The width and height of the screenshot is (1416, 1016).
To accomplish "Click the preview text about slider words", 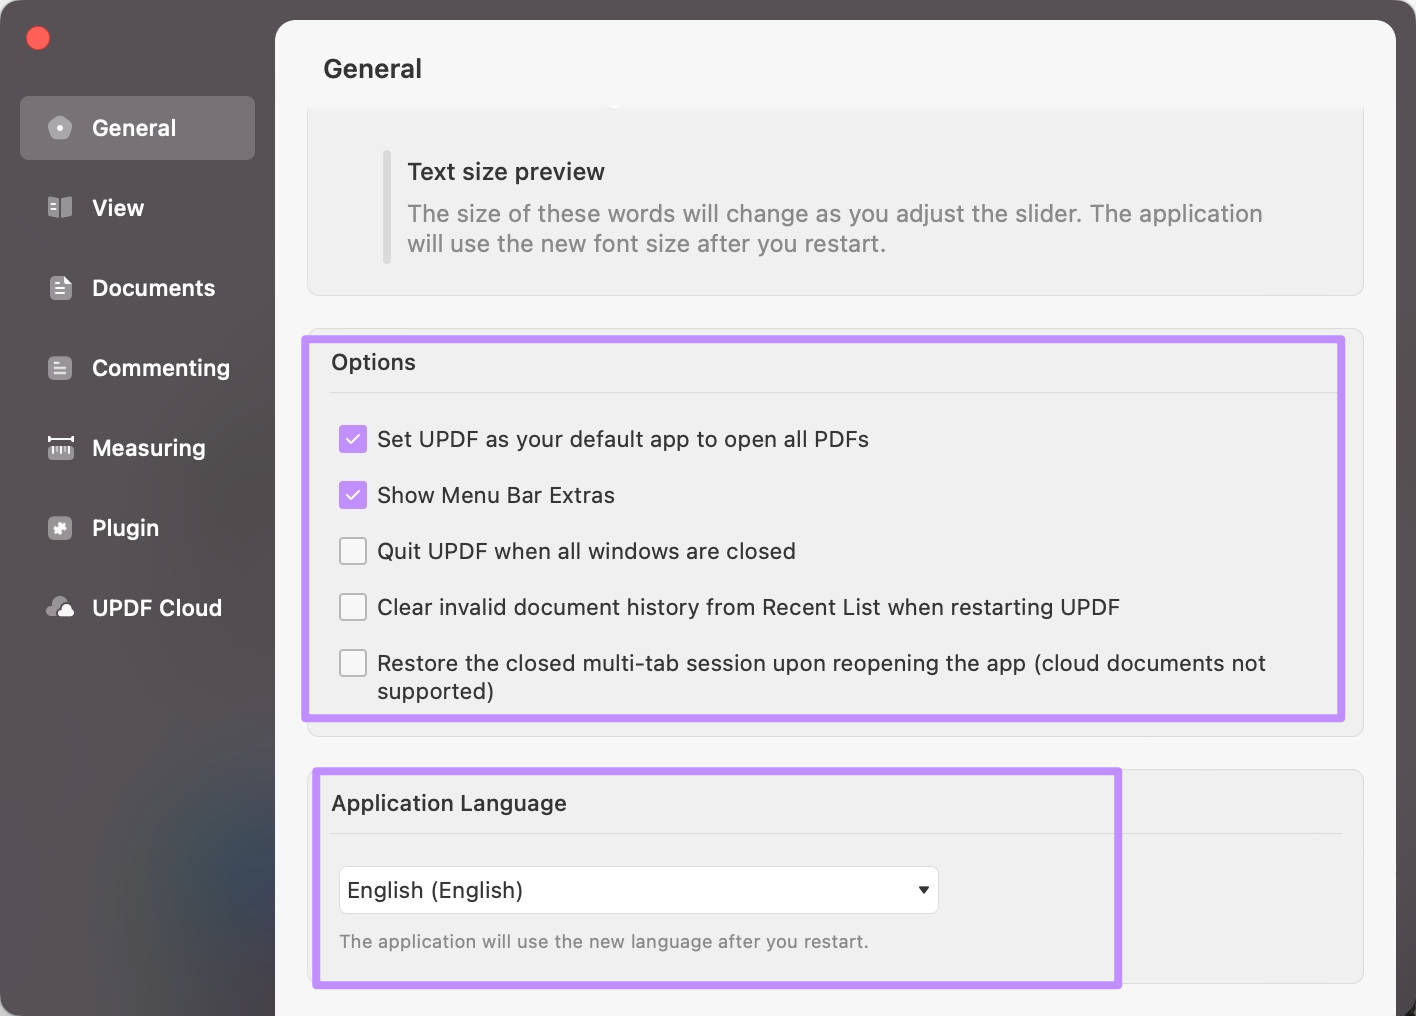I will point(835,228).
